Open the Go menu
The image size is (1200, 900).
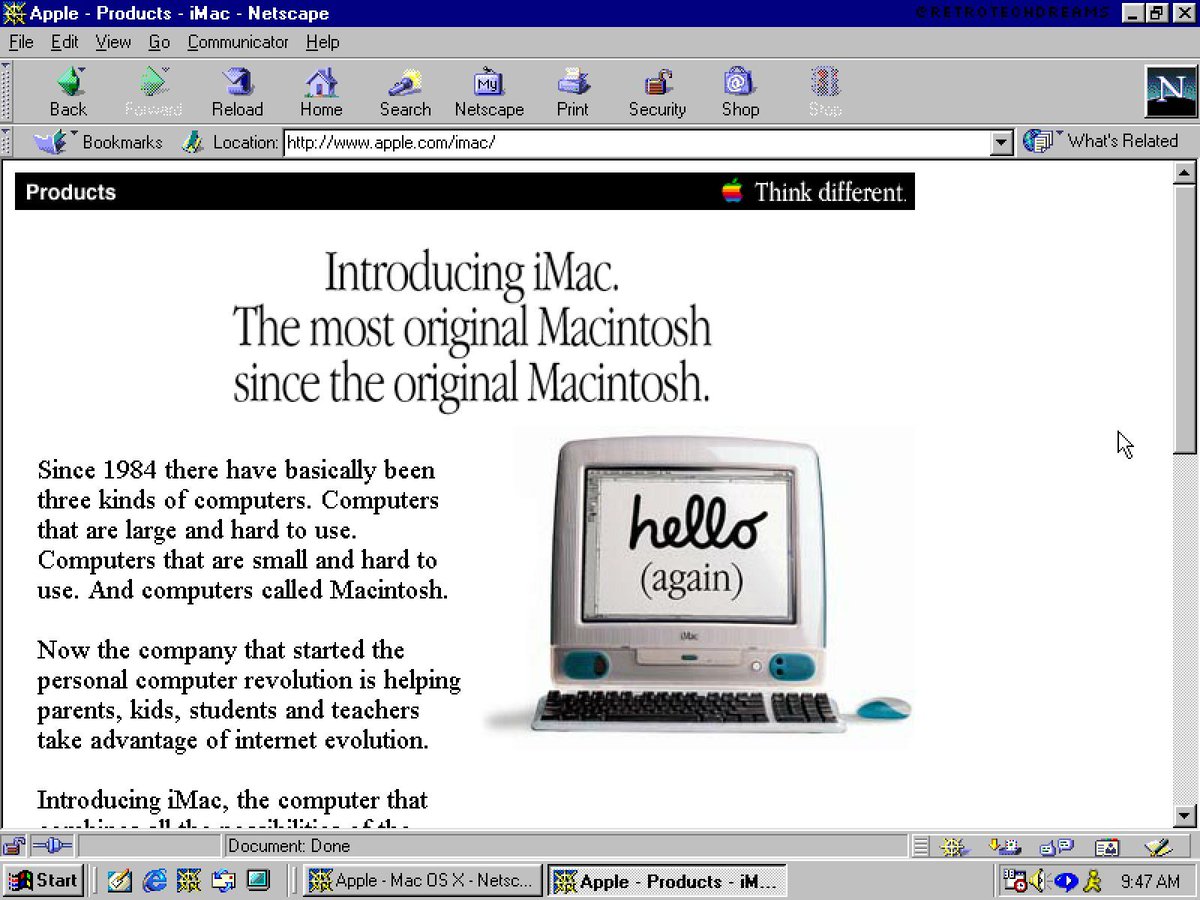(x=159, y=42)
